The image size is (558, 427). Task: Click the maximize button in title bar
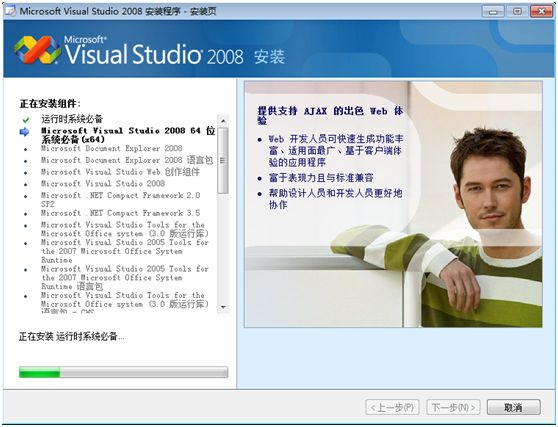(x=517, y=11)
